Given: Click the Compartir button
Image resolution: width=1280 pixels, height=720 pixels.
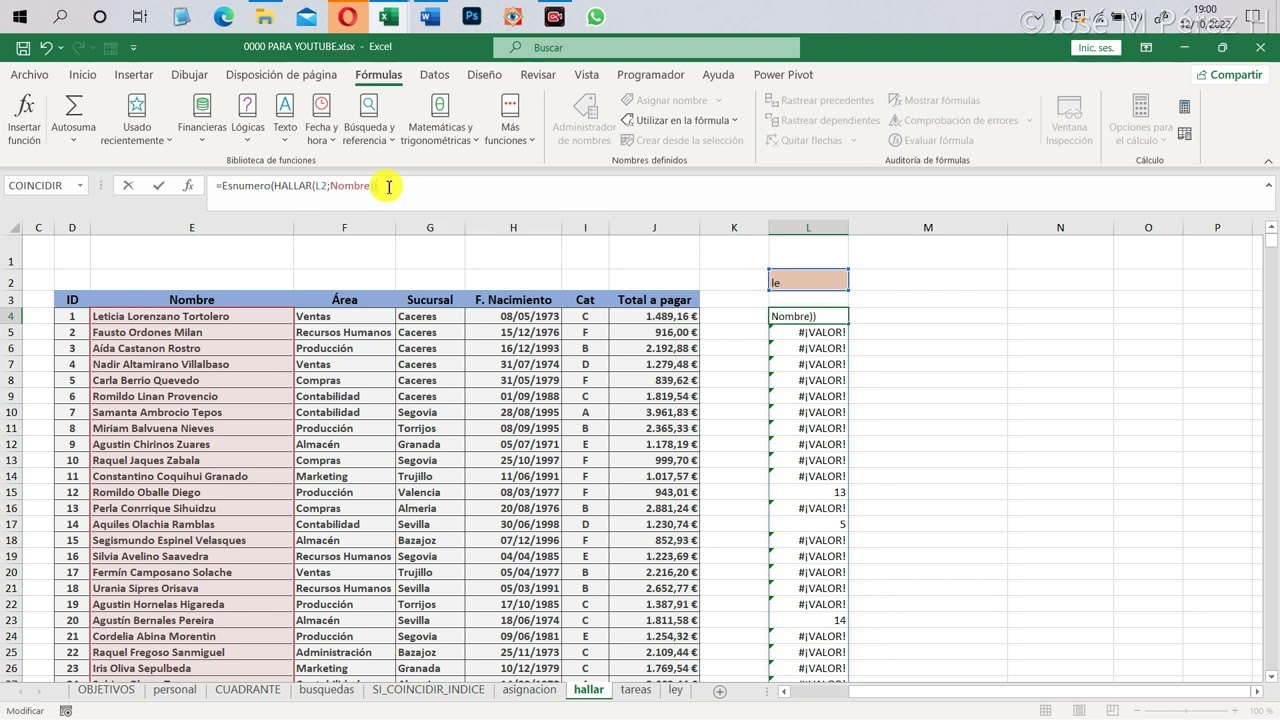Looking at the screenshot, I should 1229,75.
